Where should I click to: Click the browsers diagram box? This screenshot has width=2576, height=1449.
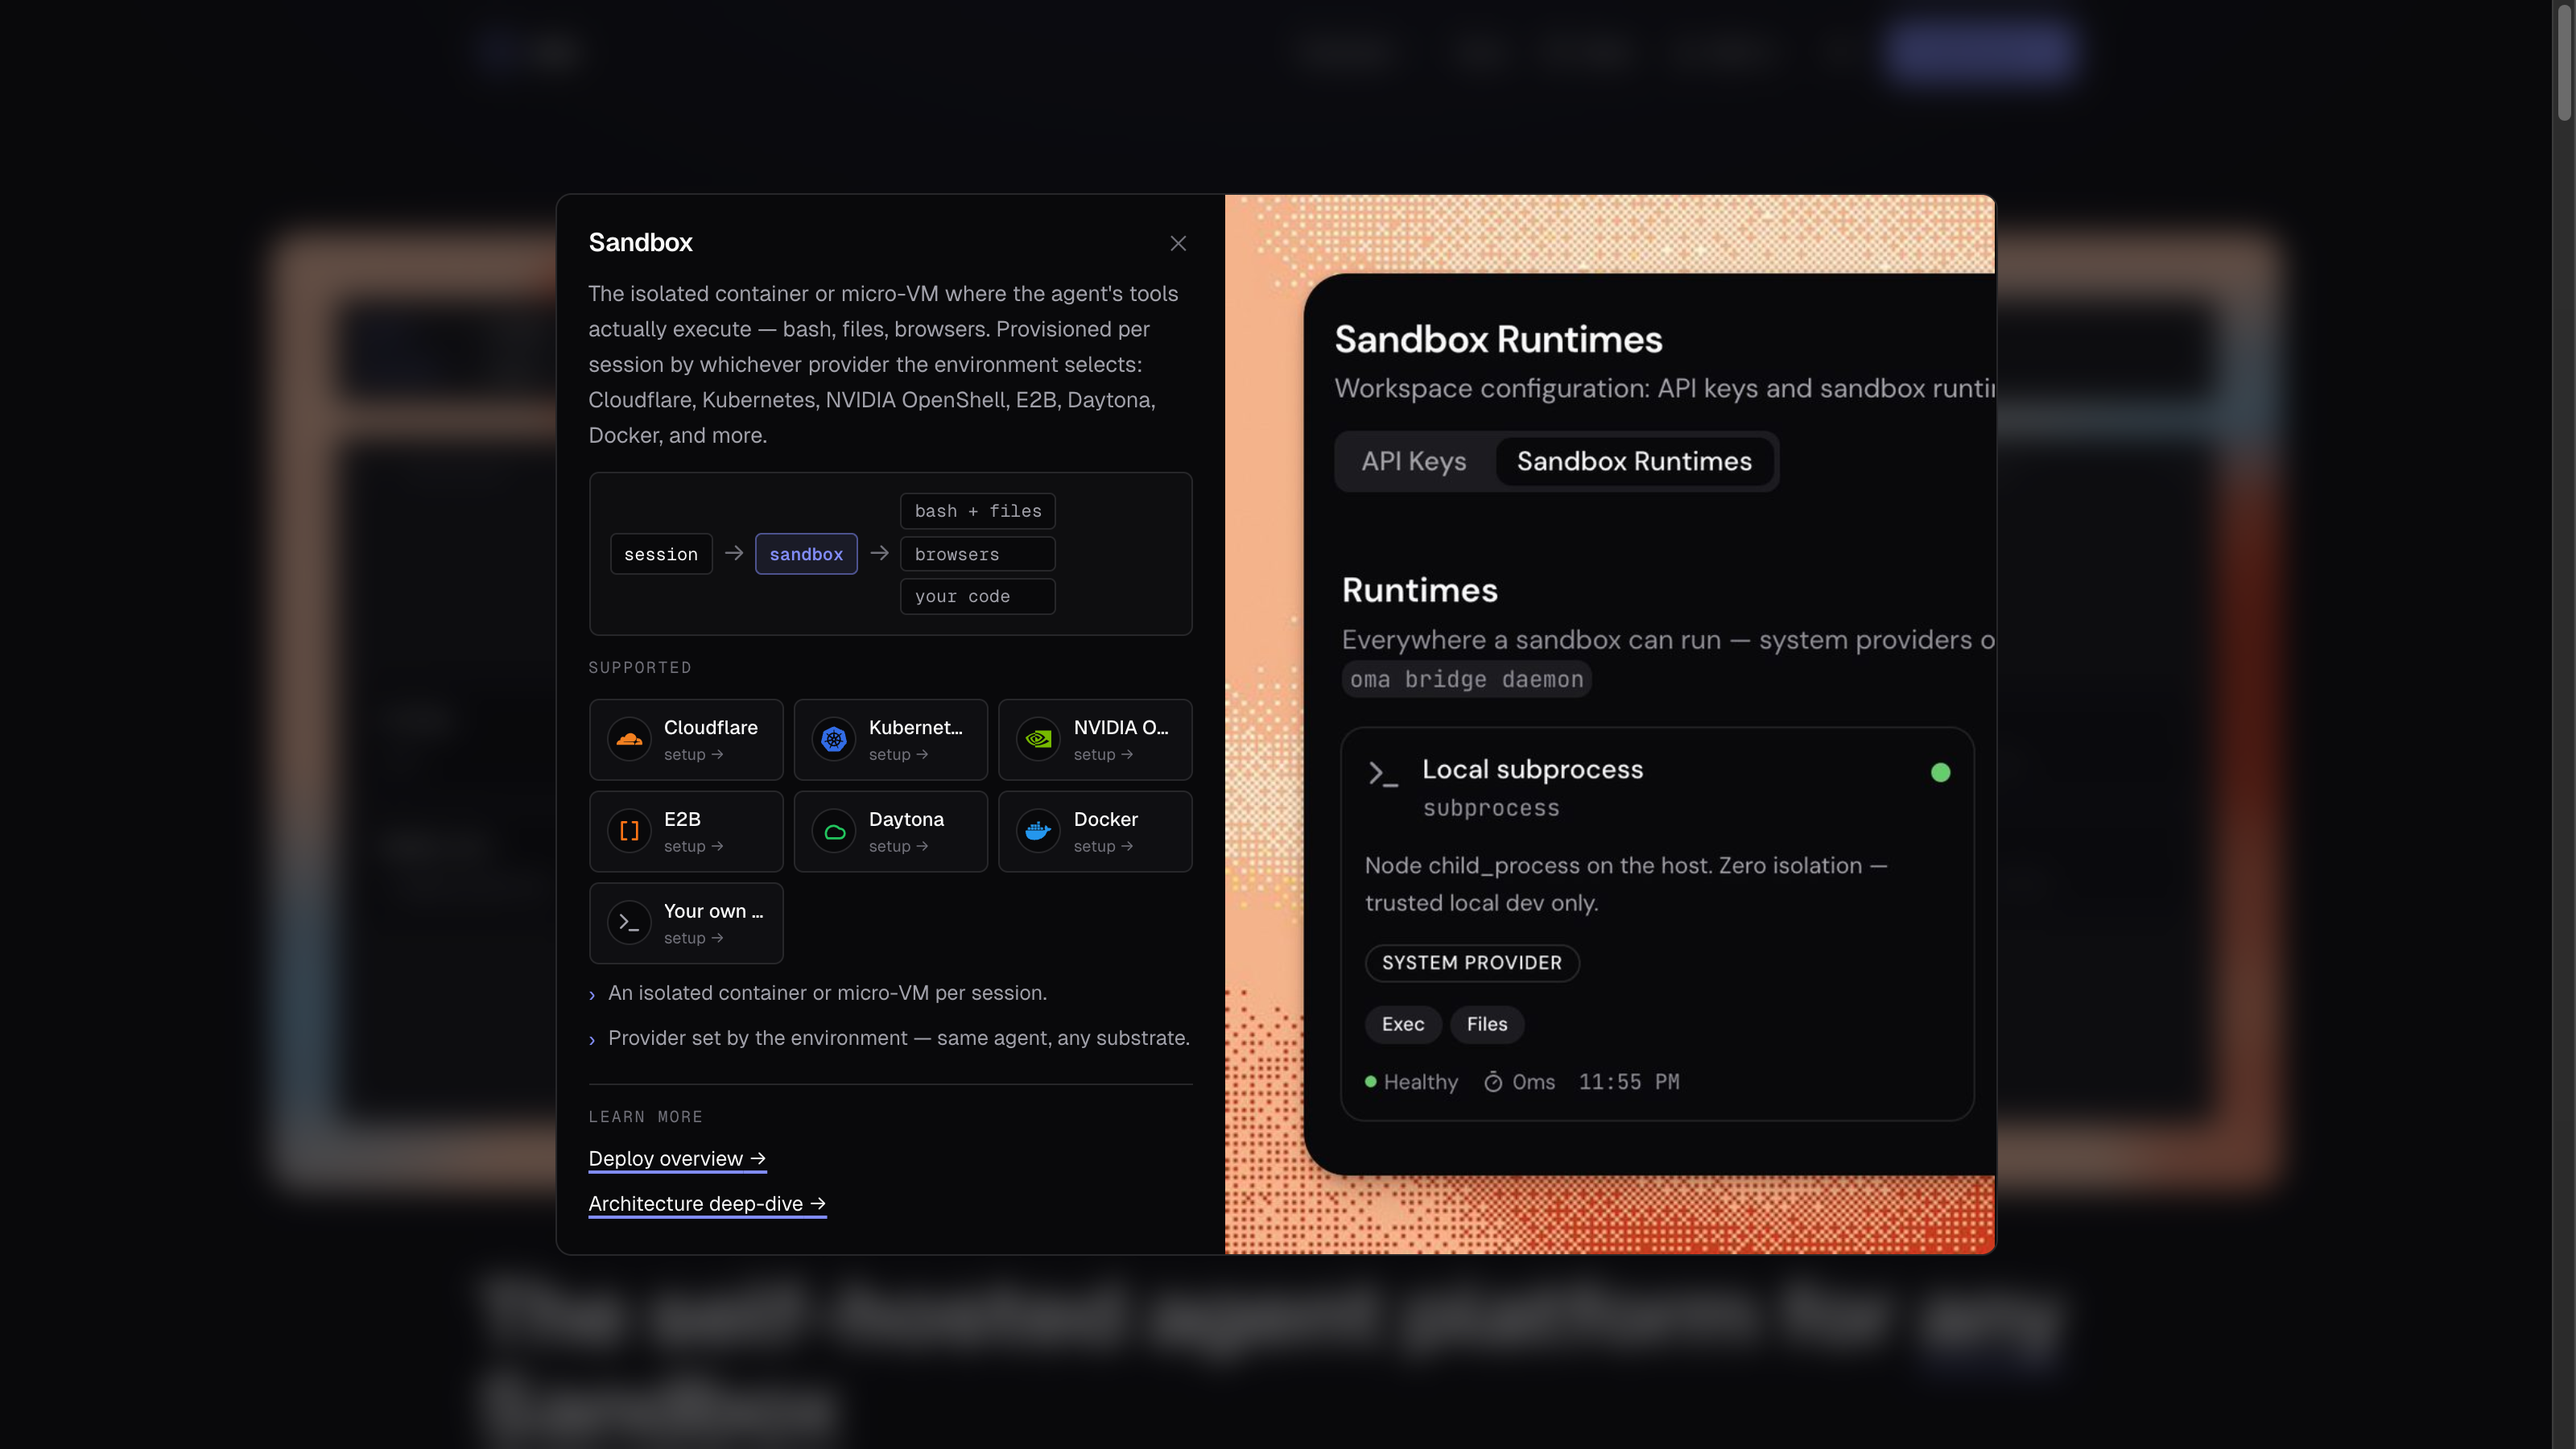coord(978,554)
